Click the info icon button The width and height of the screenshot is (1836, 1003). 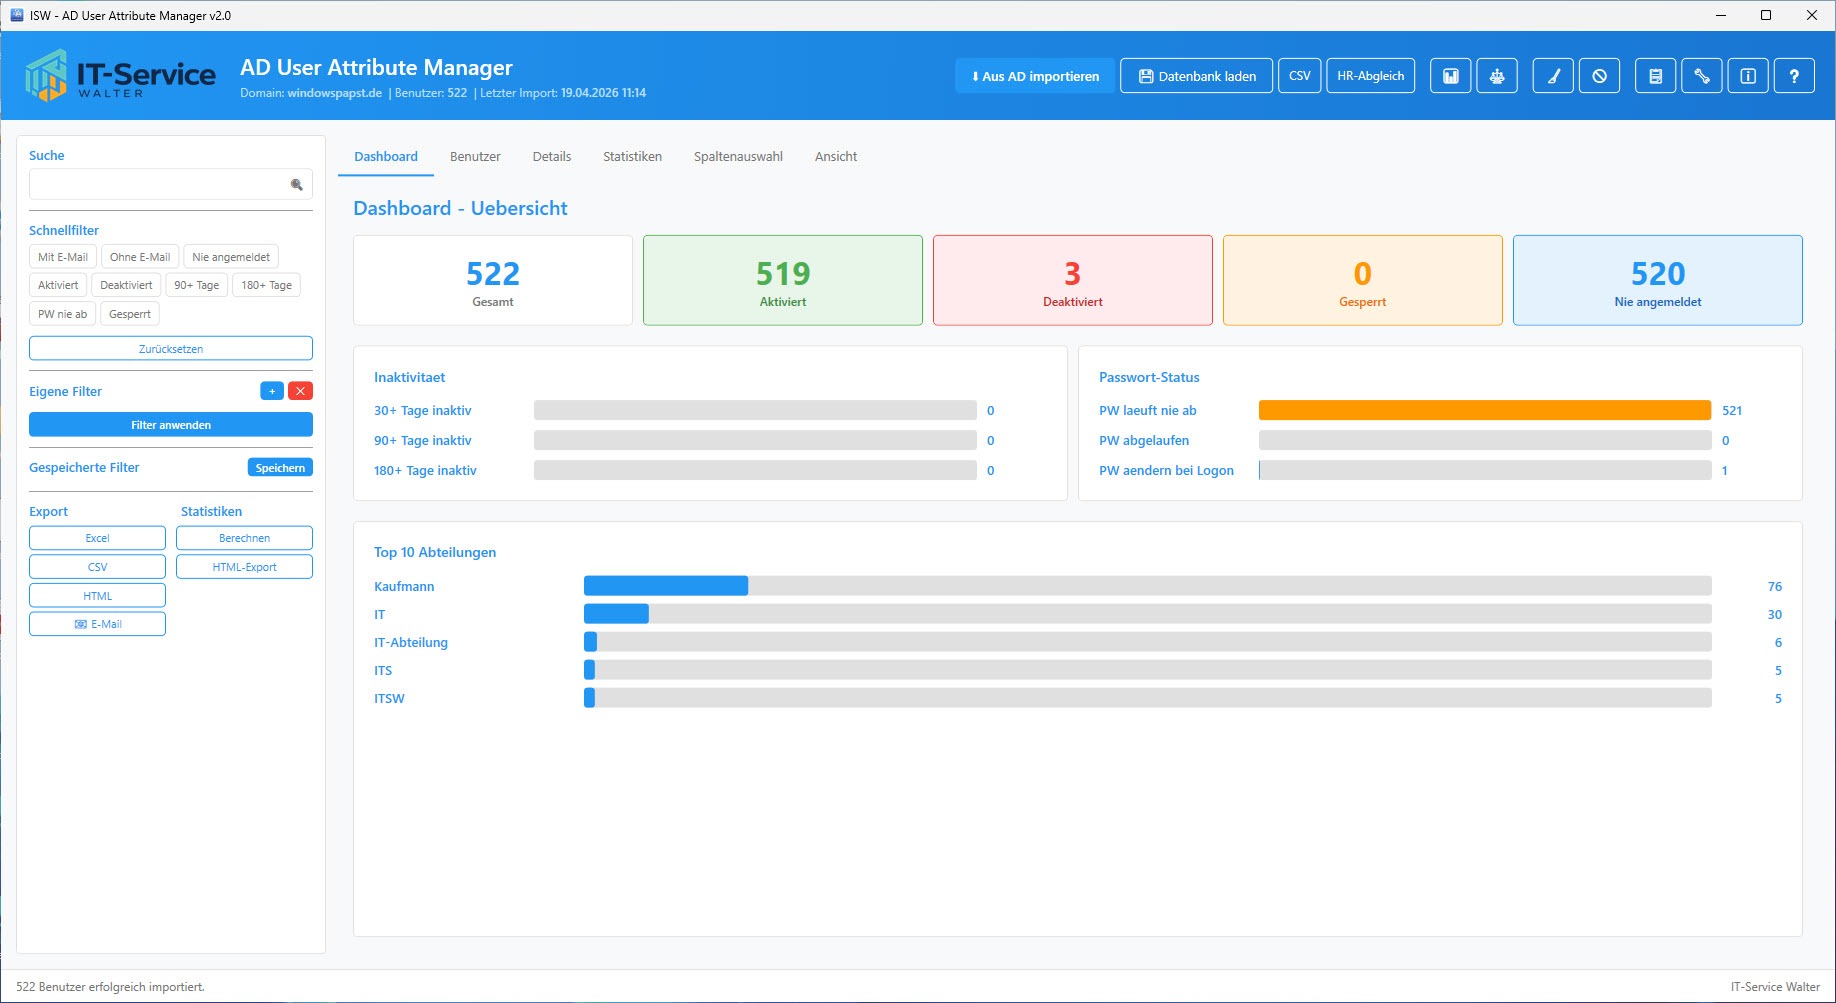tap(1747, 76)
